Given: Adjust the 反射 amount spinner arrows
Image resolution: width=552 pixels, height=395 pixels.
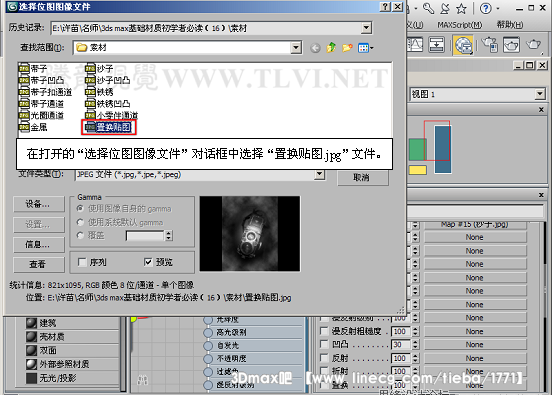Looking at the screenshot, I should 415,358.
